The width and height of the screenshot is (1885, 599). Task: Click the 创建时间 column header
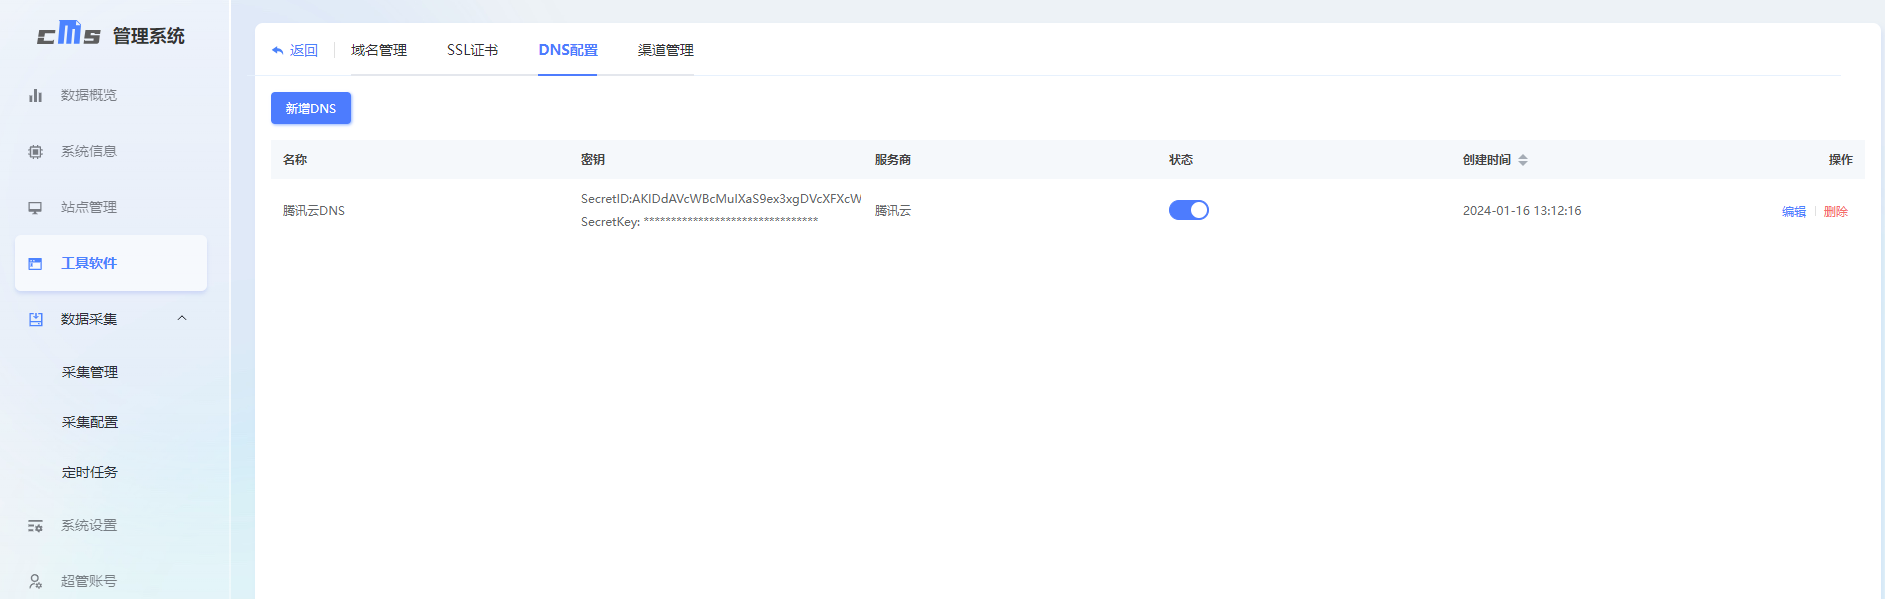pyautogui.click(x=1487, y=160)
